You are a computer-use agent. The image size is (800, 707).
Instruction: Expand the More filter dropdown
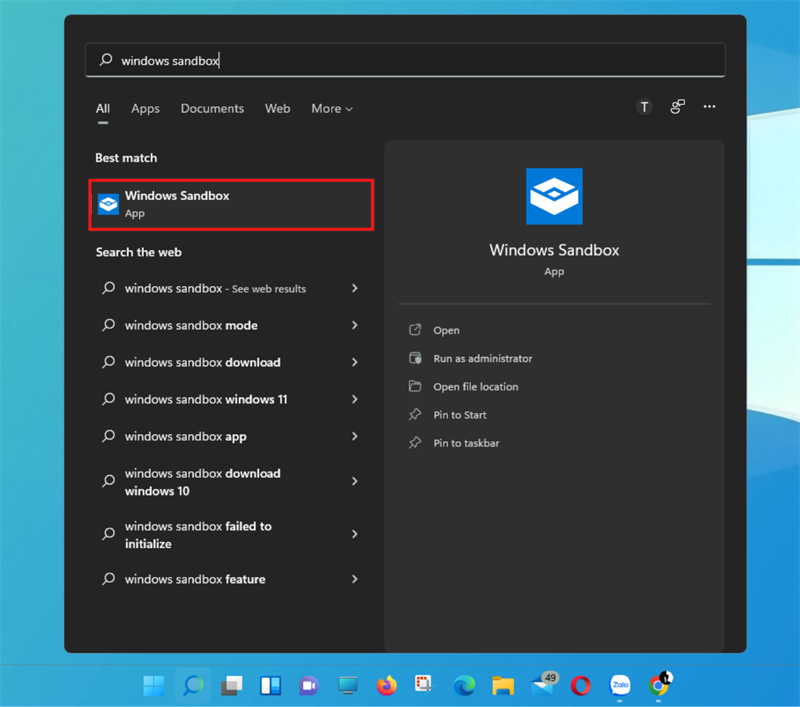point(332,109)
